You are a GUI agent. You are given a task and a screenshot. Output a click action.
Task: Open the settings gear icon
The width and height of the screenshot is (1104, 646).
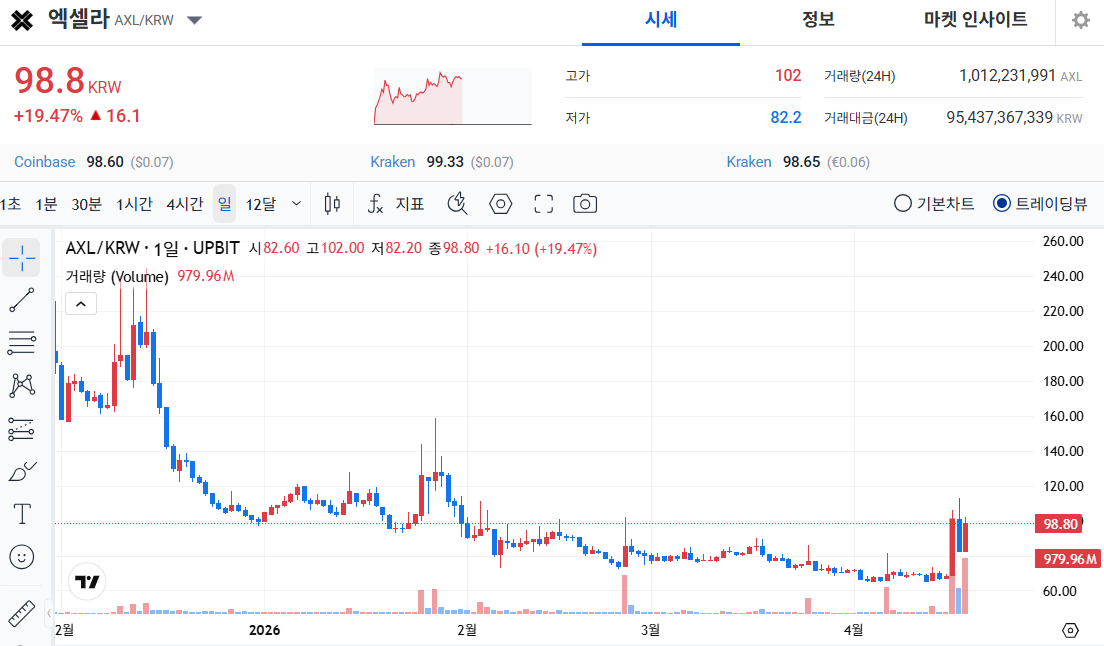(x=1080, y=20)
